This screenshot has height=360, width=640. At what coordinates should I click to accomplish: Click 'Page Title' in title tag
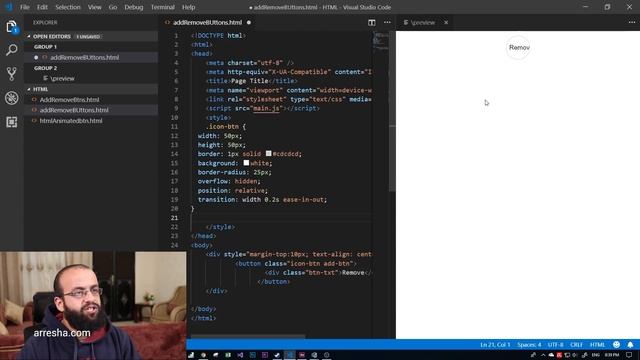249,81
